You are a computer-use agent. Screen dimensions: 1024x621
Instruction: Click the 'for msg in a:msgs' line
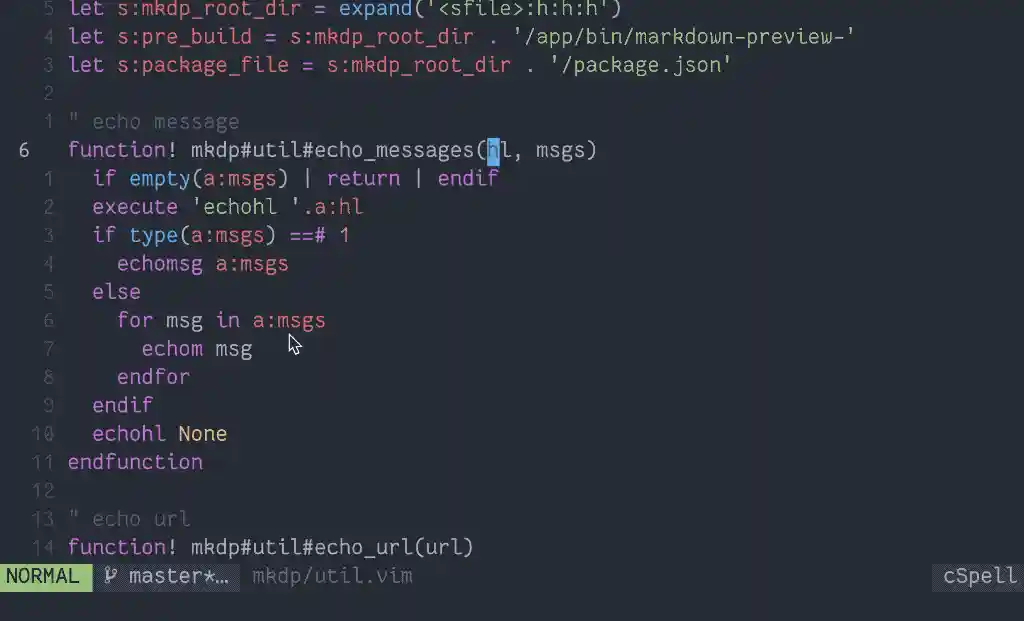click(221, 321)
